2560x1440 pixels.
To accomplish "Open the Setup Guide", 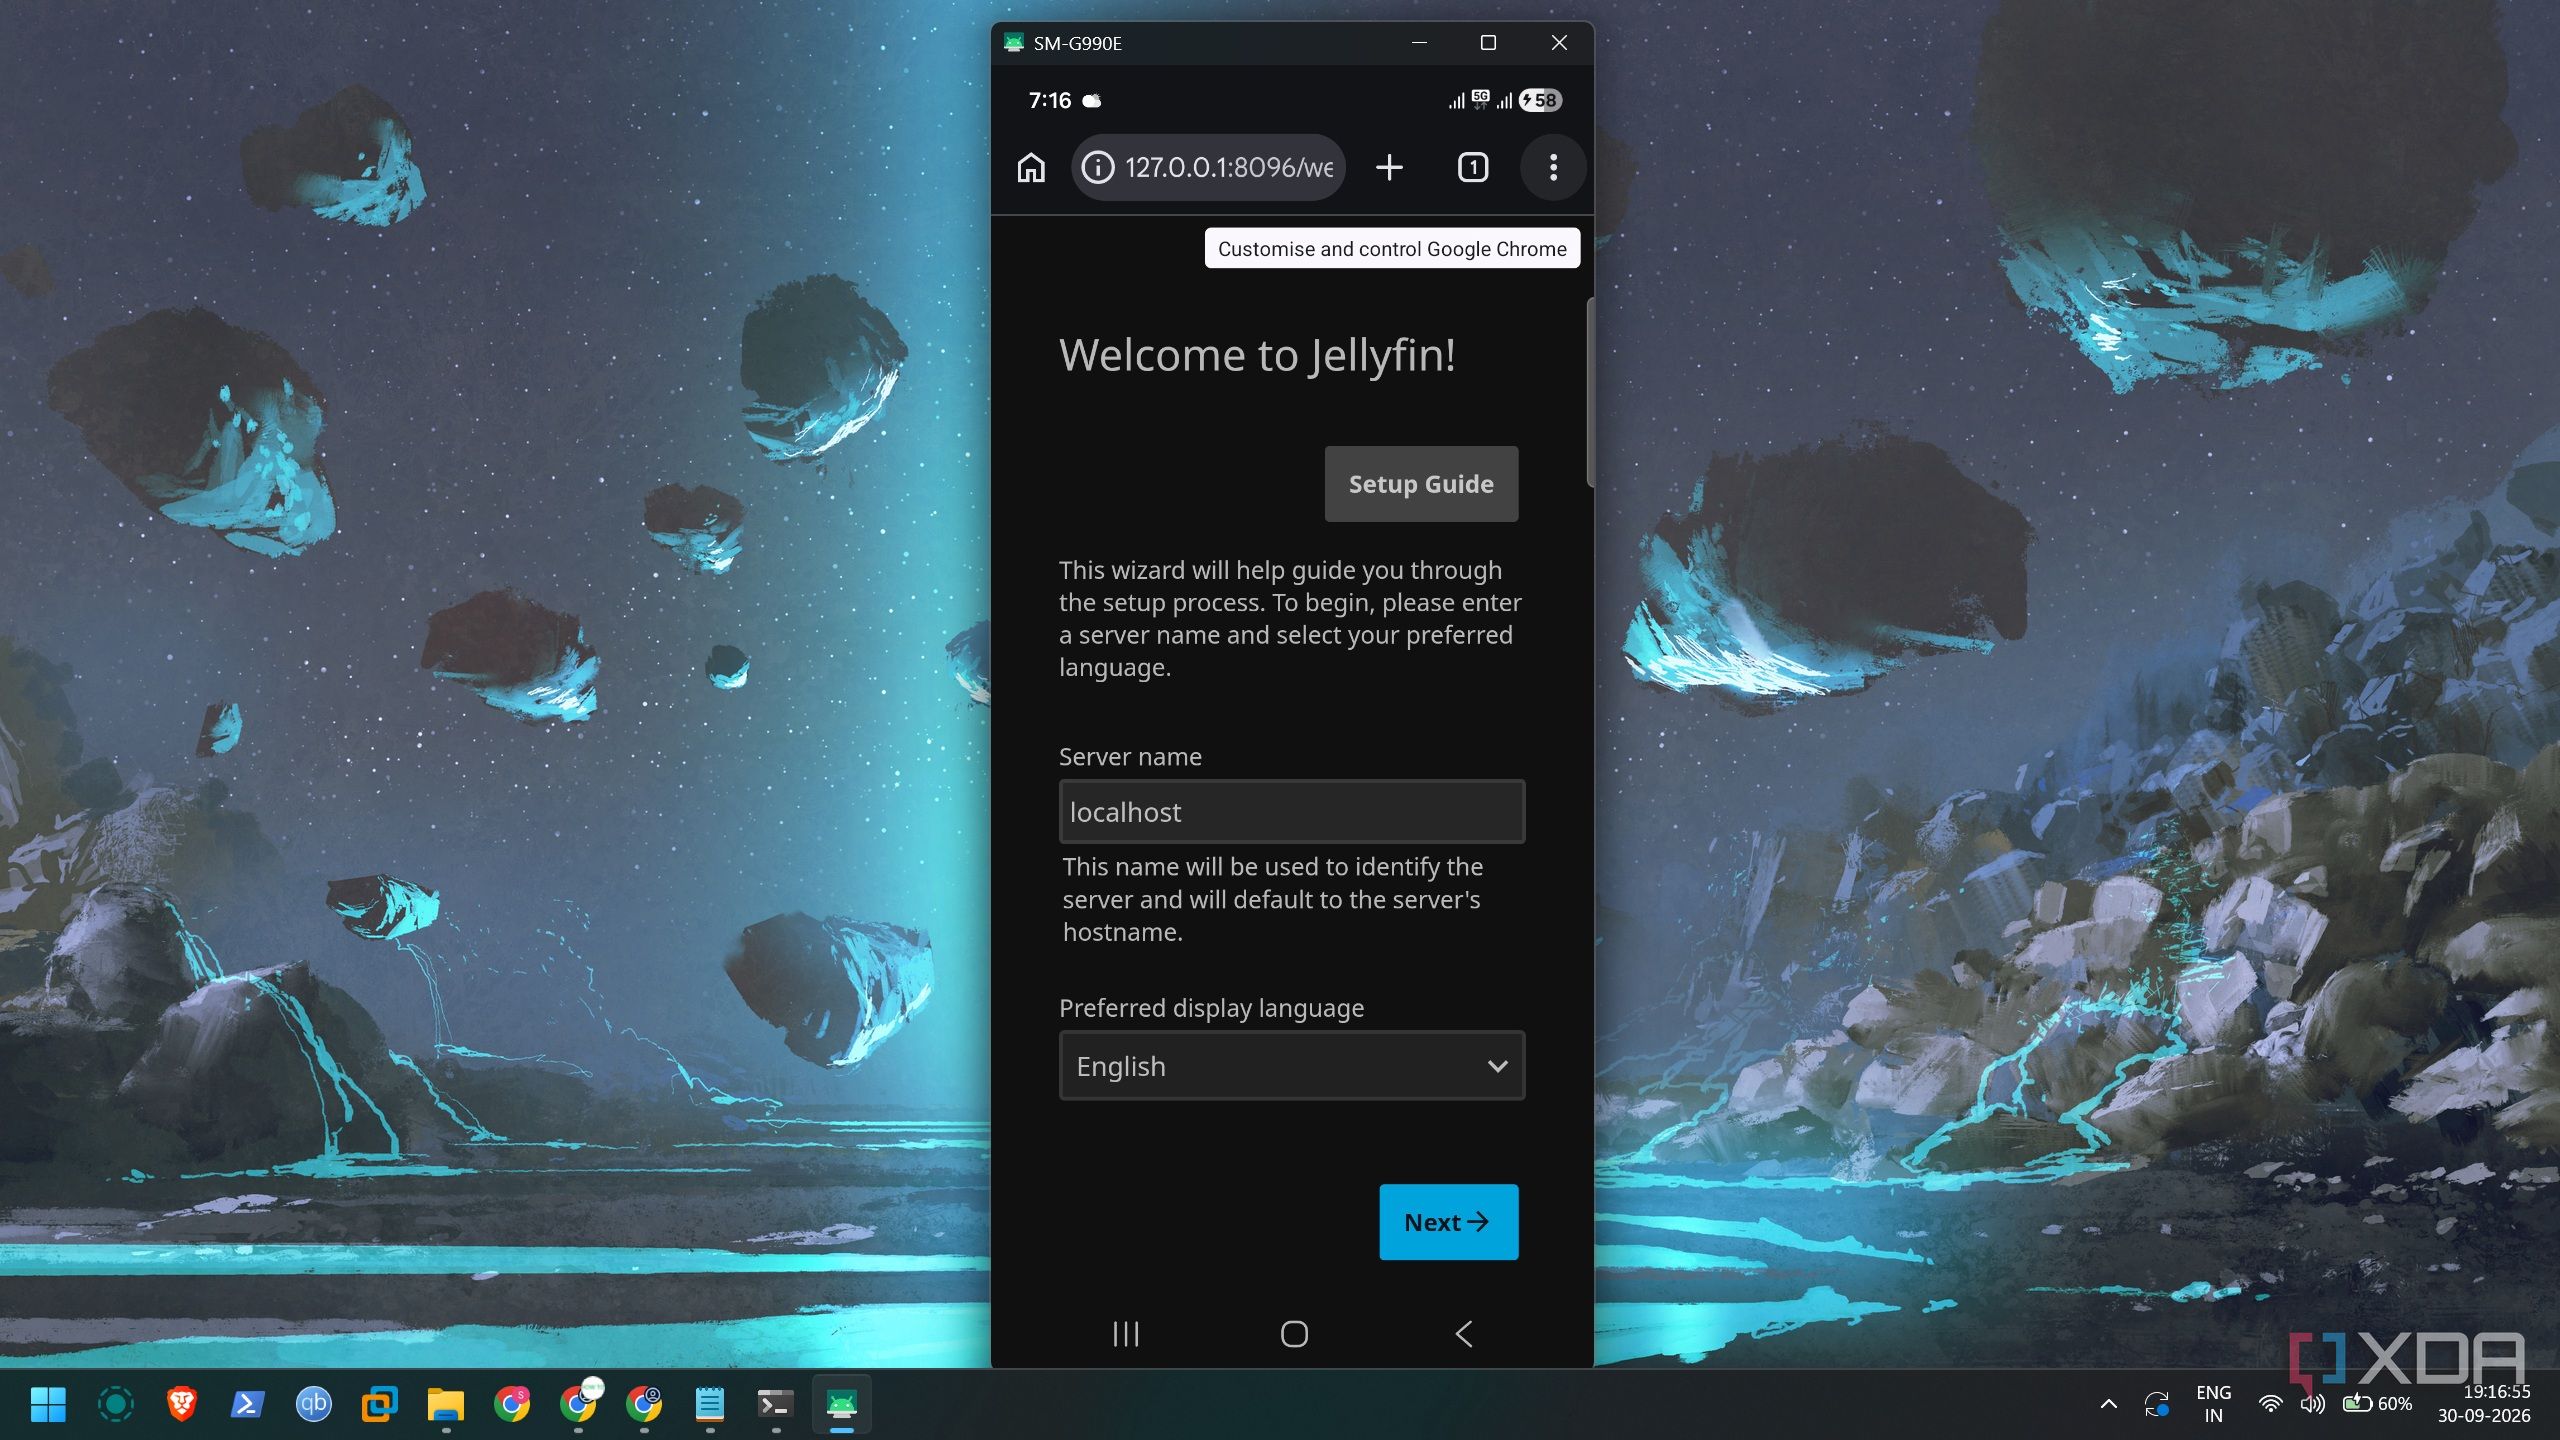I will pos(1421,484).
